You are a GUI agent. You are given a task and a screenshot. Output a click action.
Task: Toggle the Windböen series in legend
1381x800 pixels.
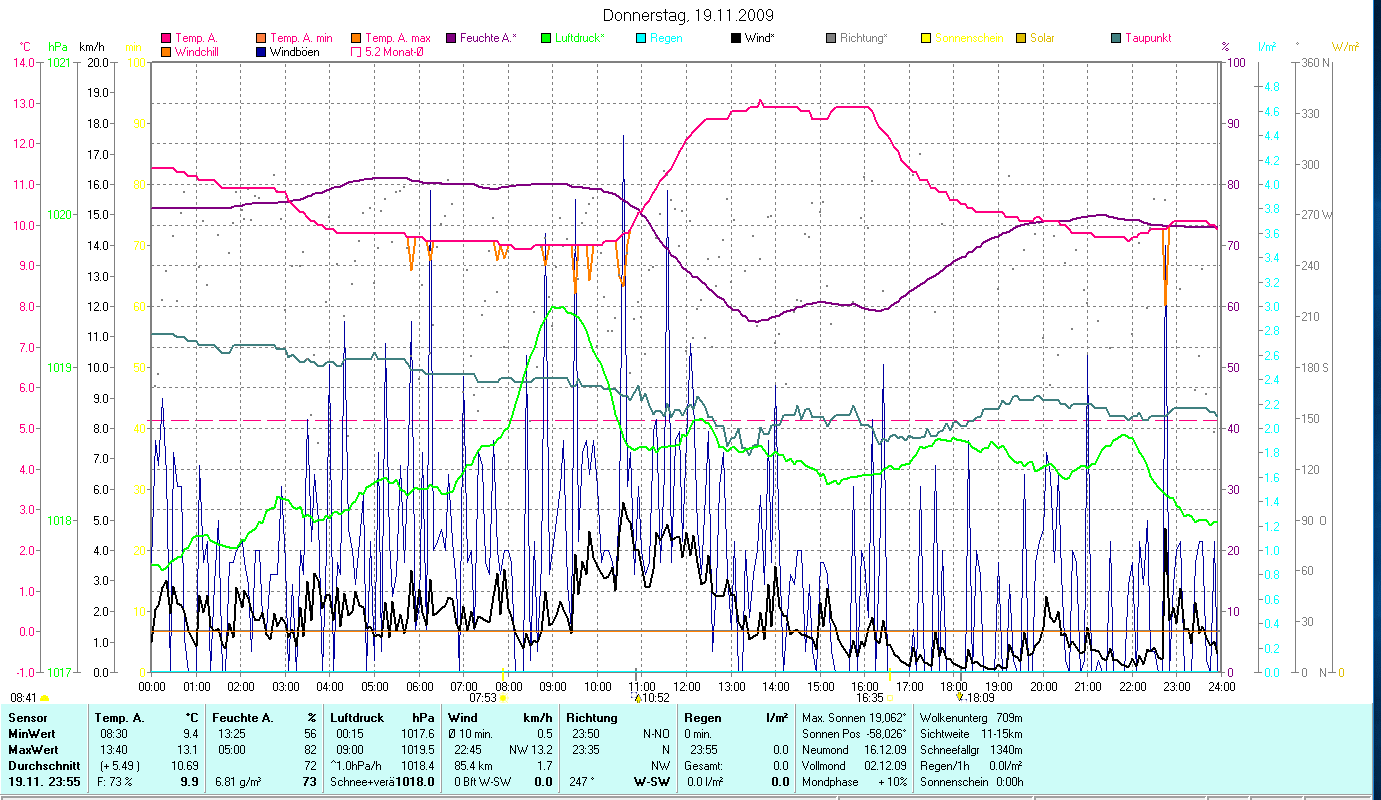[x=296, y=52]
